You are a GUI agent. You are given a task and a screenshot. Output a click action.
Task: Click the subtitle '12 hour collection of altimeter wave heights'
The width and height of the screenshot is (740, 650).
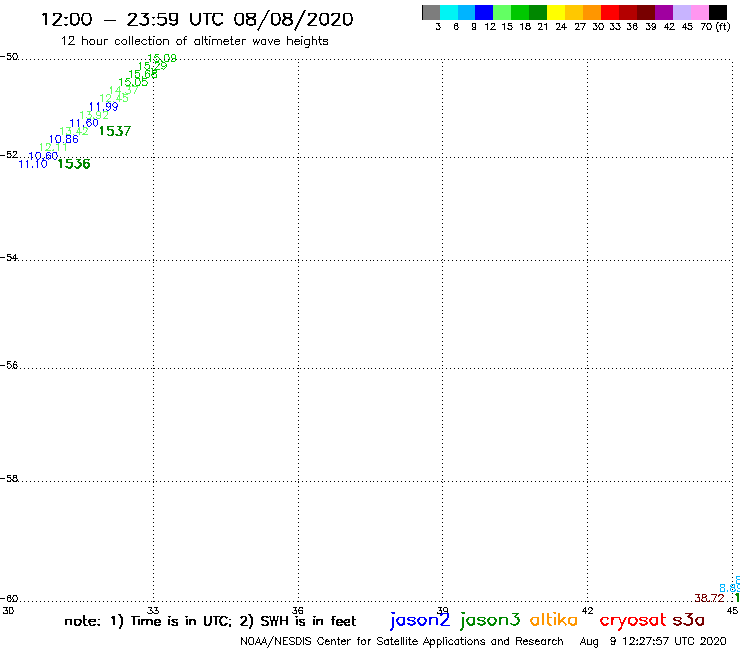[194, 41]
